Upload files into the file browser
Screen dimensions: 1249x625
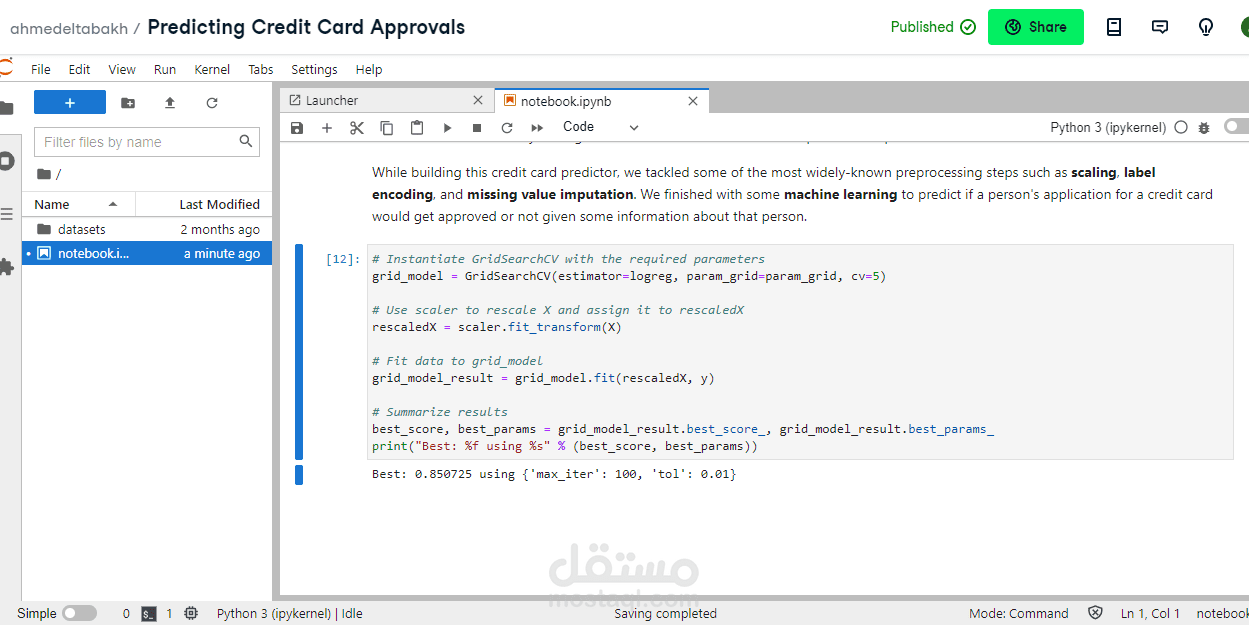coord(169,102)
